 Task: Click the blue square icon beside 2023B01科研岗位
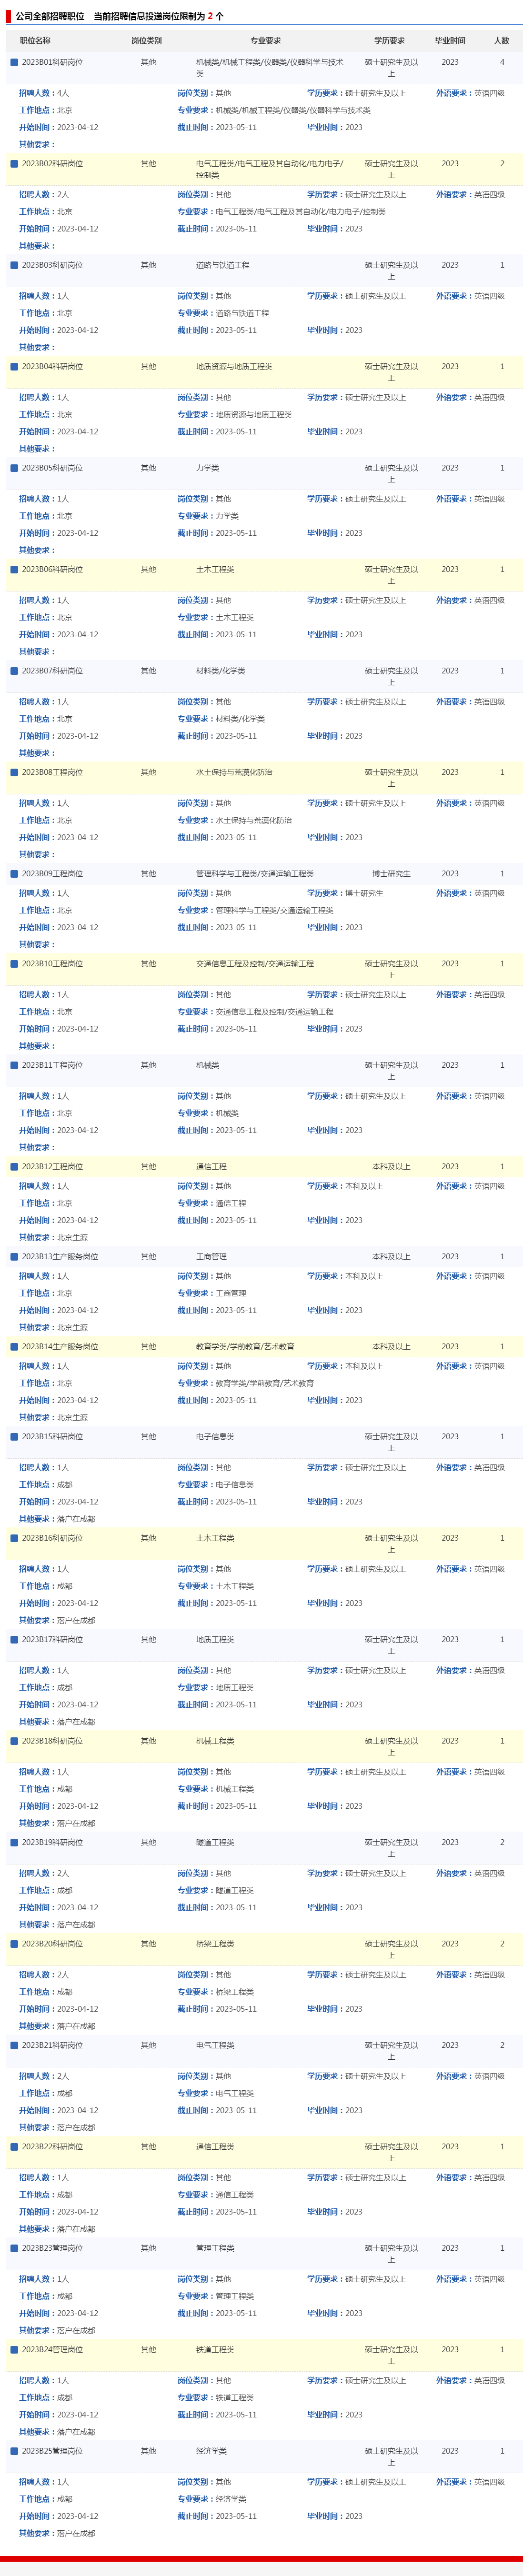(14, 62)
